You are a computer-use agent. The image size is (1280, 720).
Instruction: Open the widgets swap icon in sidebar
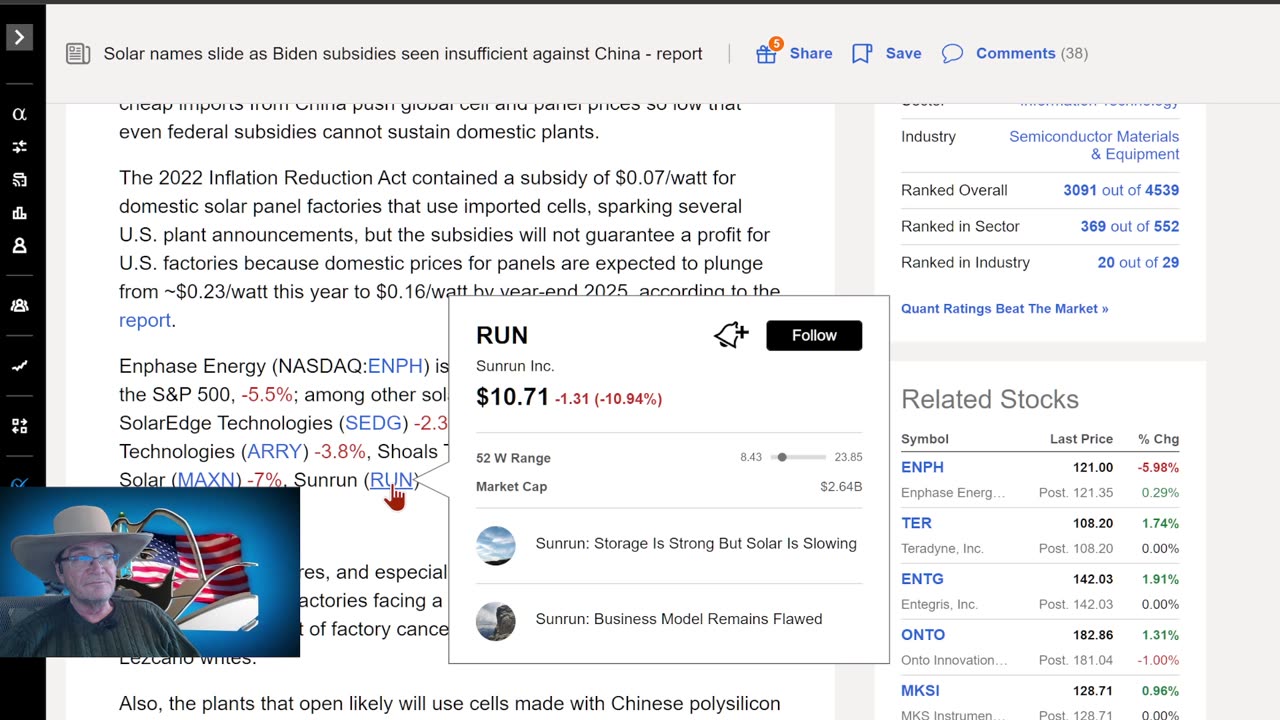coord(19,426)
